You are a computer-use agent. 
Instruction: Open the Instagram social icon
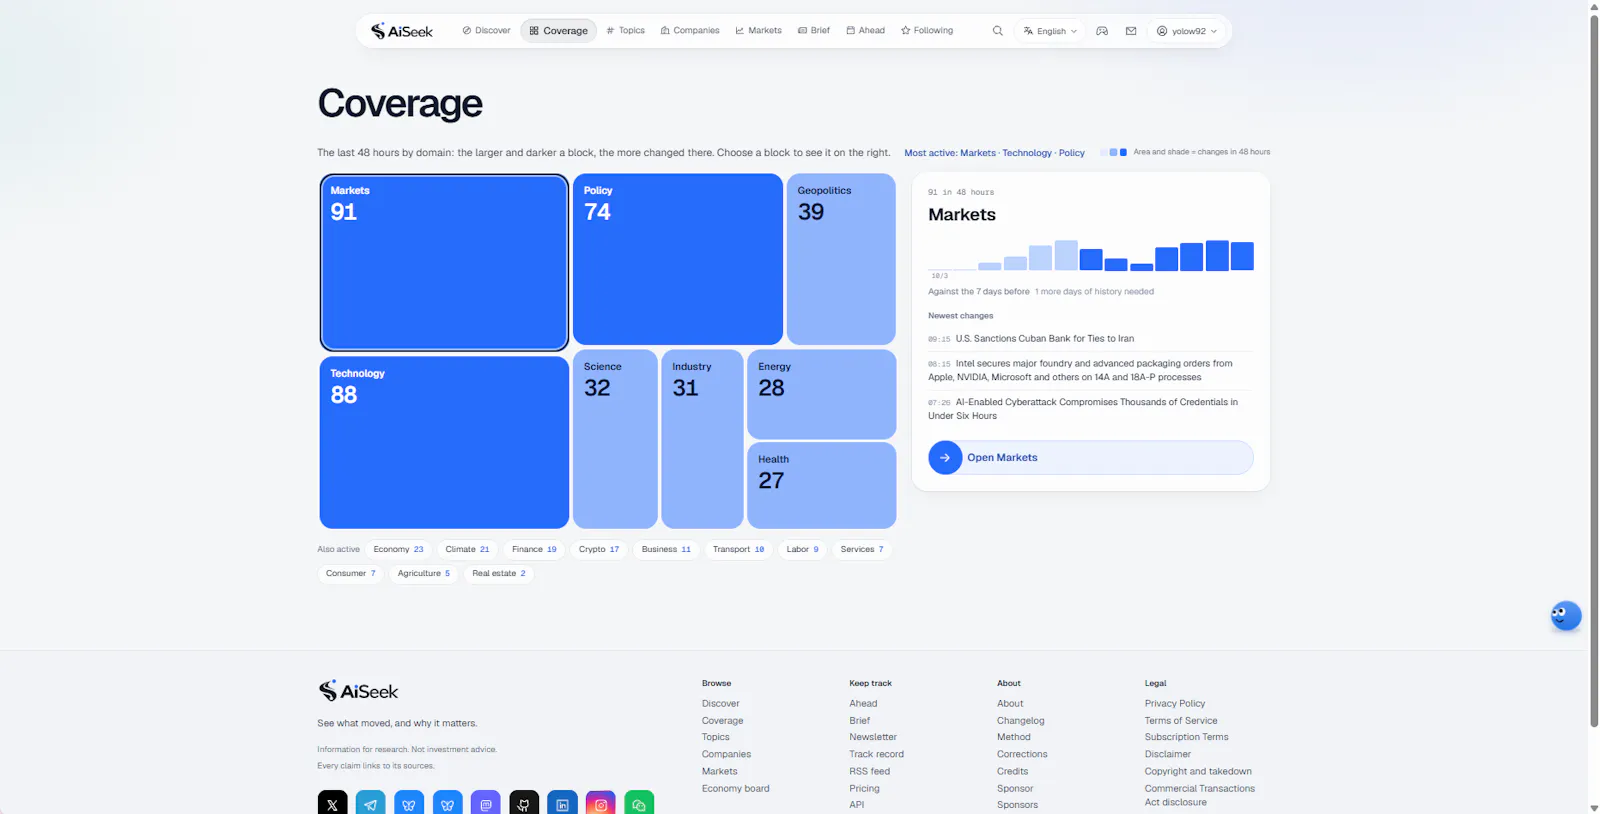point(601,803)
